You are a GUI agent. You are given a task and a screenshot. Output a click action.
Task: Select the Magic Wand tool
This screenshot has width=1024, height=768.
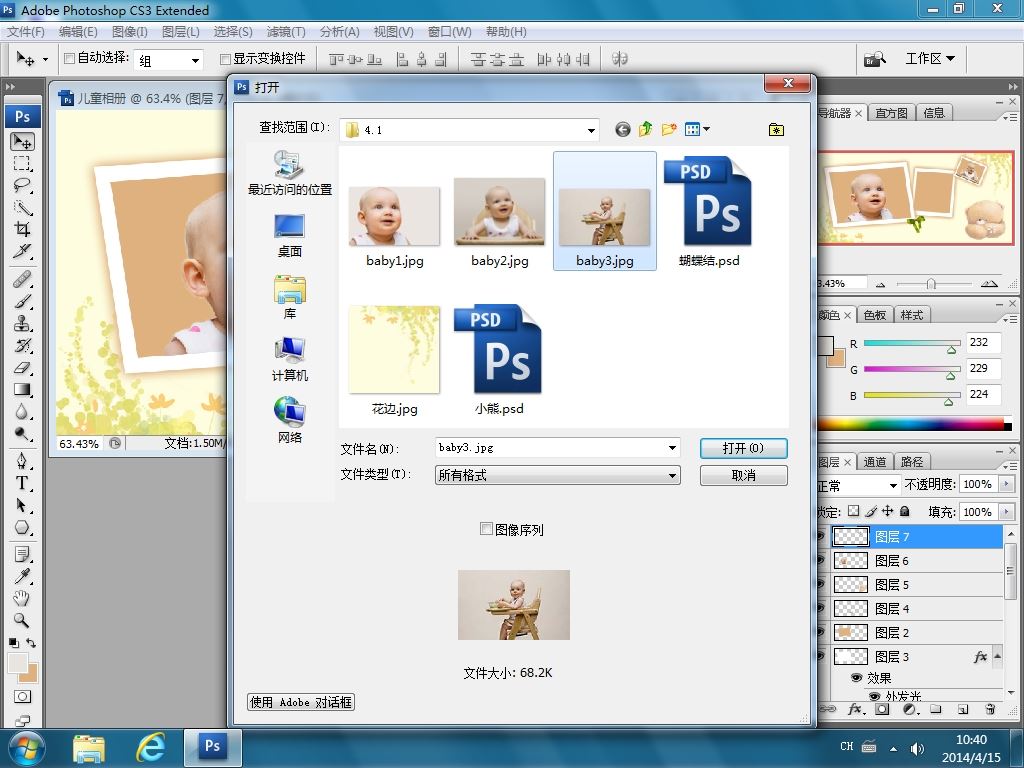coord(22,208)
